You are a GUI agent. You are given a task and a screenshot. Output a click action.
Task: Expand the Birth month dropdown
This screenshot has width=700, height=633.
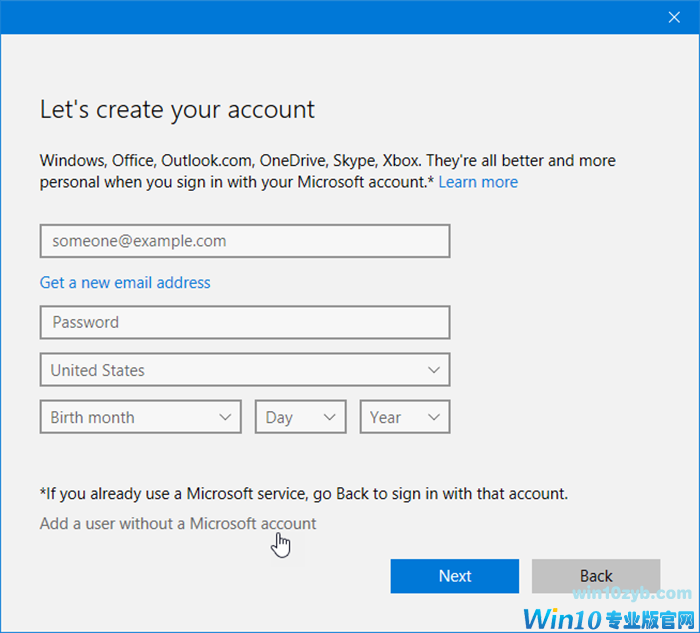coord(140,418)
